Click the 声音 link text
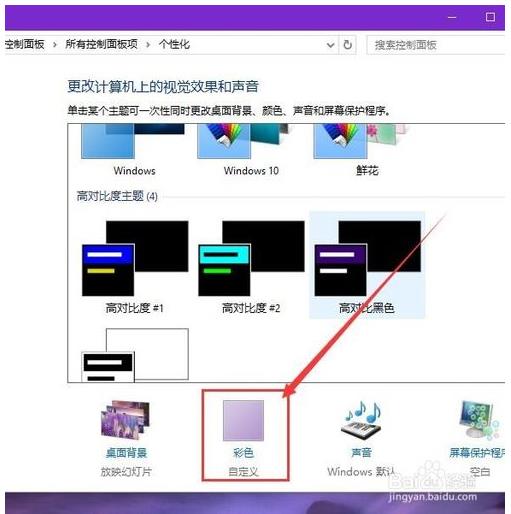 pos(362,452)
